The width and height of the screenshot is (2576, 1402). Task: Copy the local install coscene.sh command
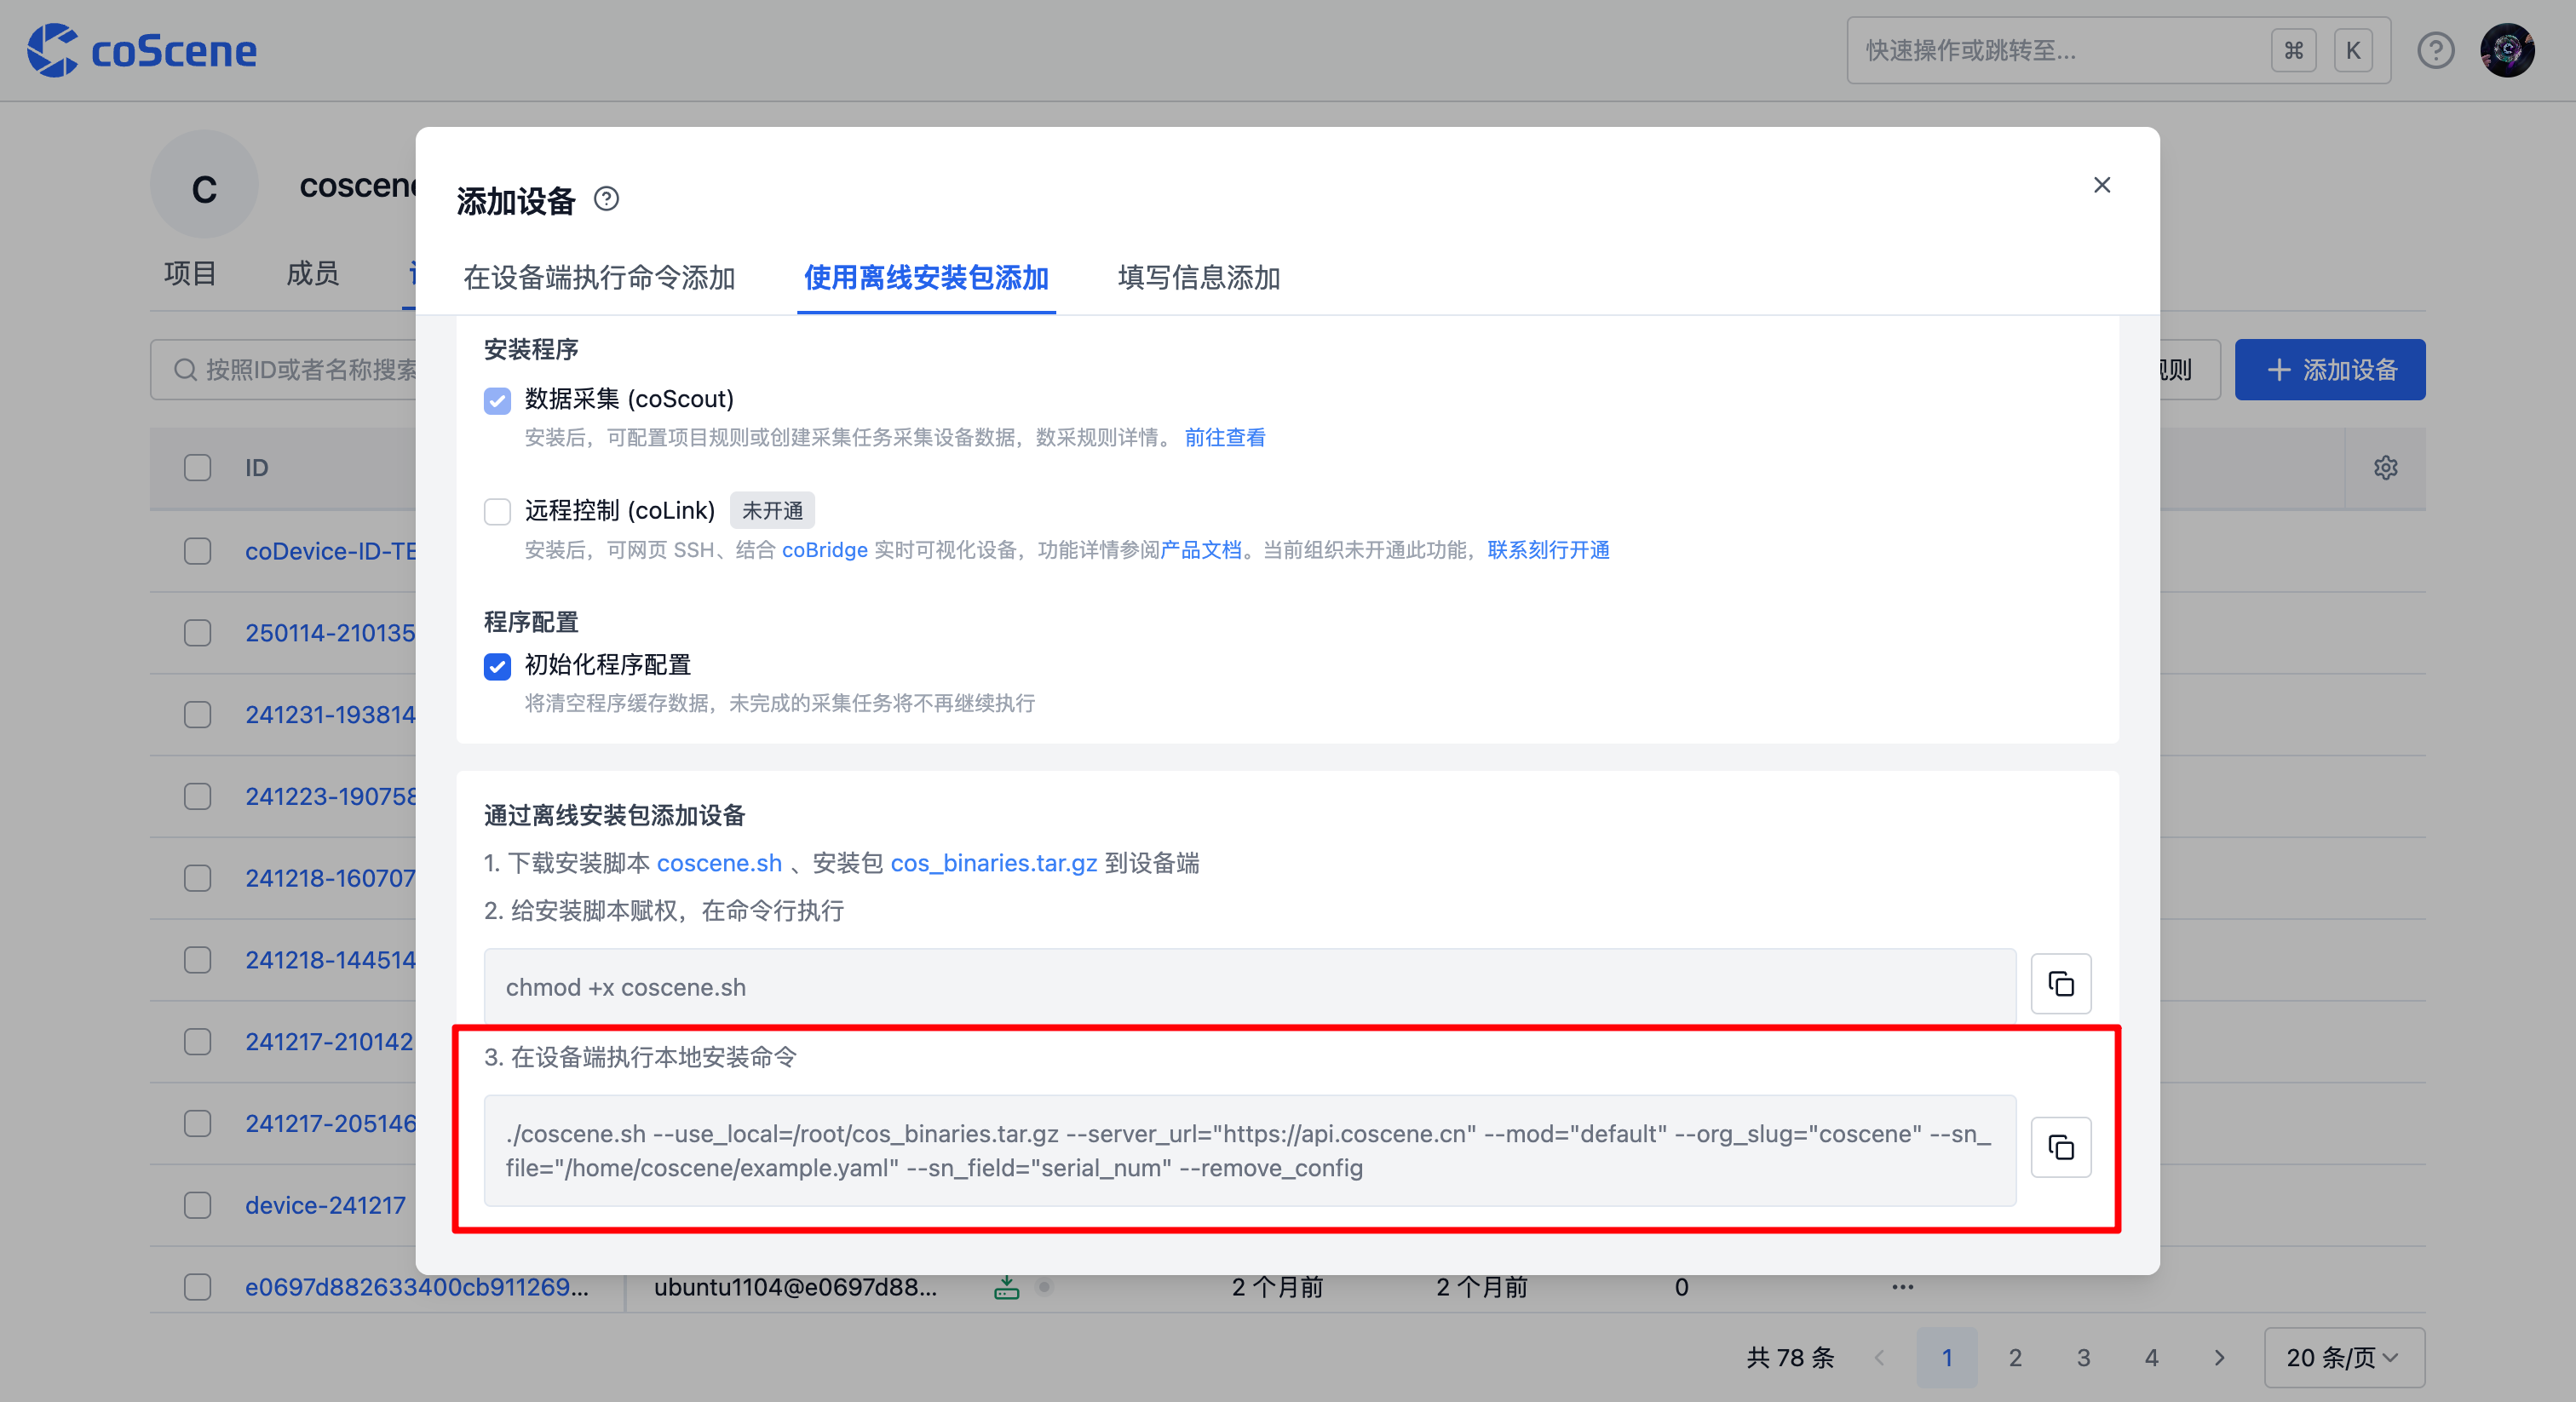coord(2061,1148)
